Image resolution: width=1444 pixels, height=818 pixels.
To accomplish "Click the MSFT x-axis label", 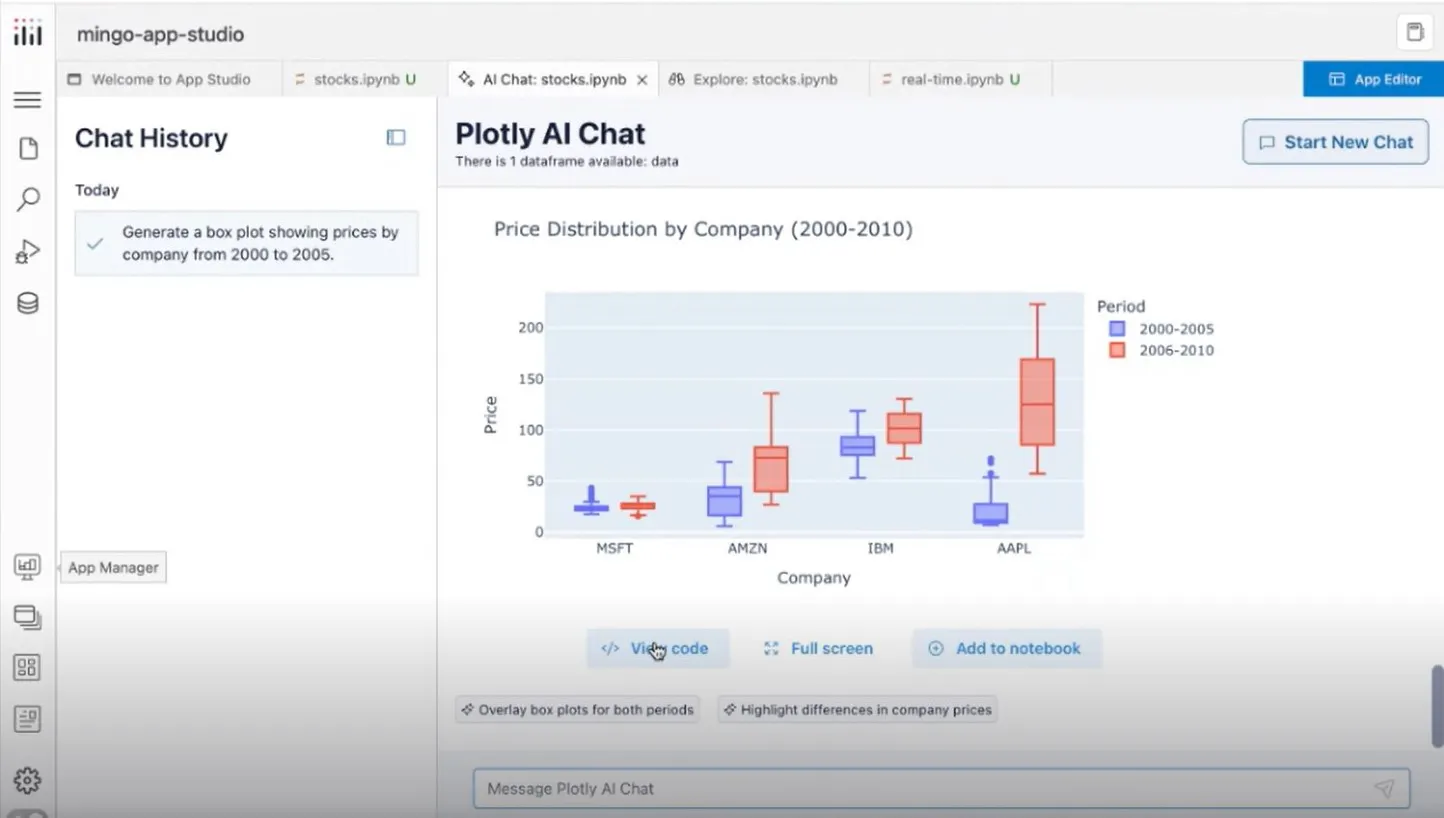I will (614, 549).
